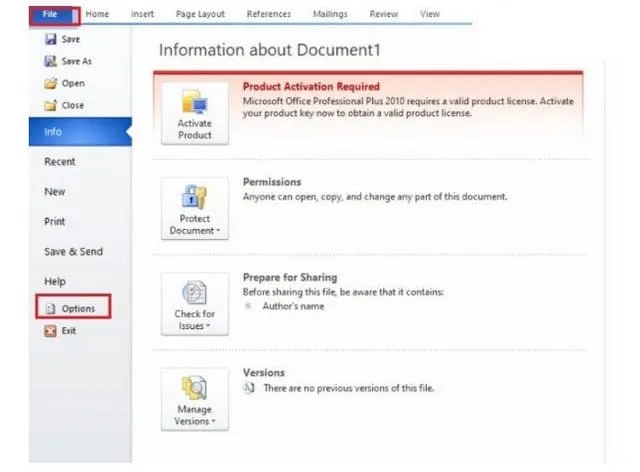
Task: Open the Help section
Action: click(x=55, y=282)
